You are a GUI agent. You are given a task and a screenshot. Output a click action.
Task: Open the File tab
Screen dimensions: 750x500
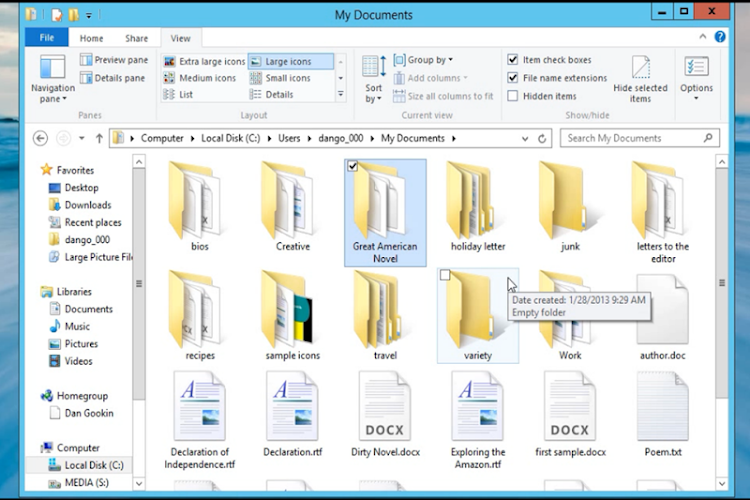[x=46, y=38]
